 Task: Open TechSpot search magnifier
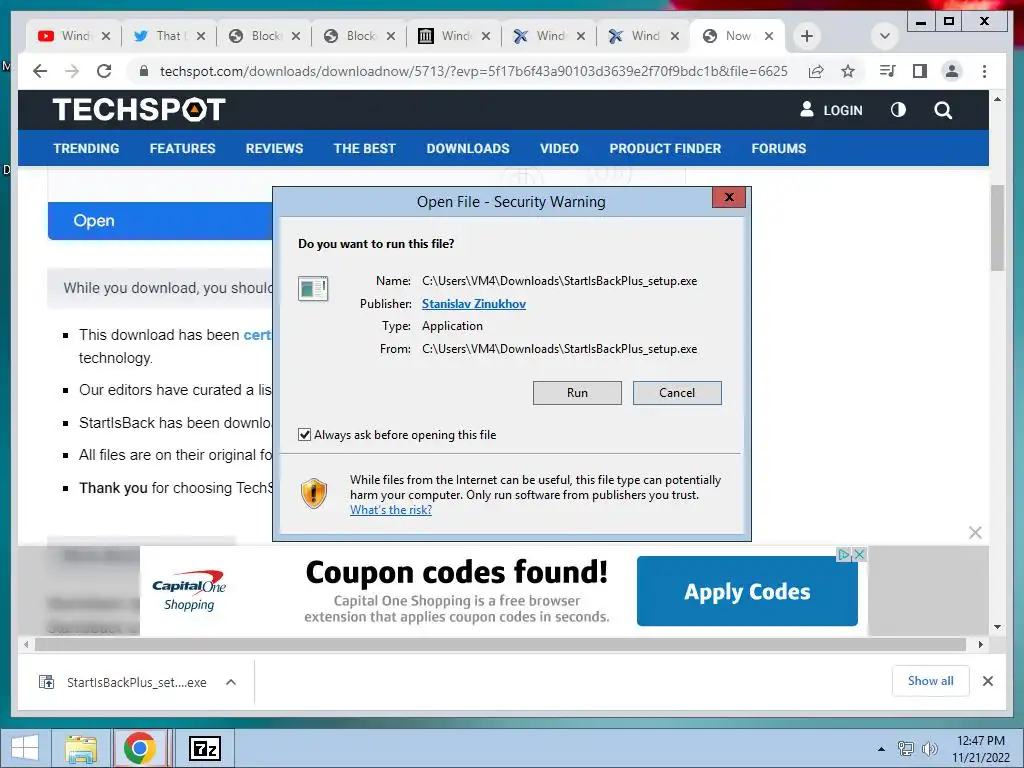(943, 110)
